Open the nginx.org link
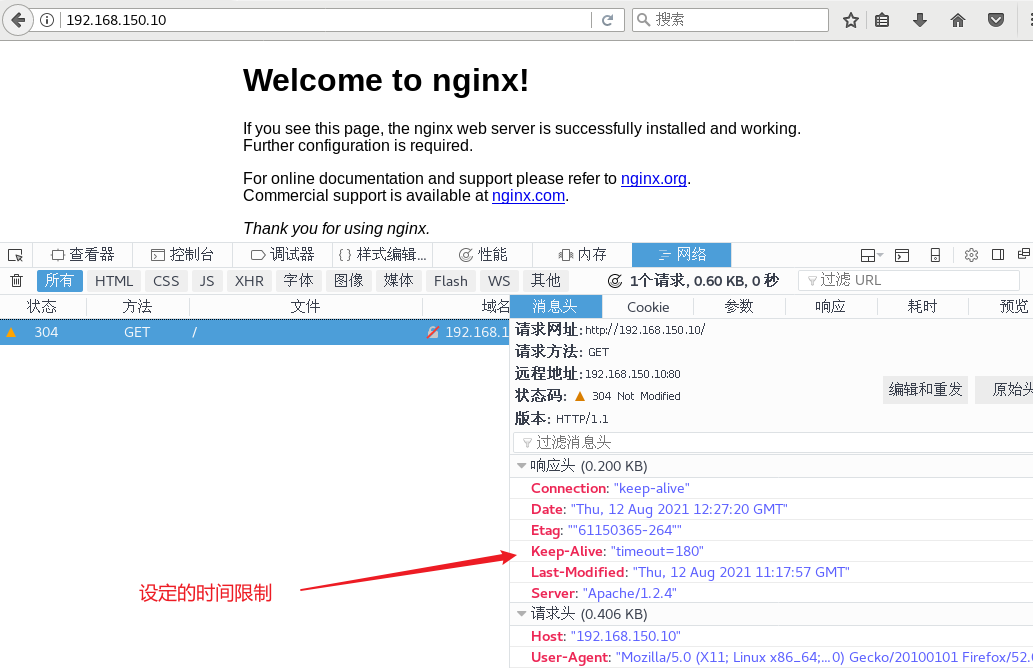Viewport: 1033px width, 668px height. 654,179
